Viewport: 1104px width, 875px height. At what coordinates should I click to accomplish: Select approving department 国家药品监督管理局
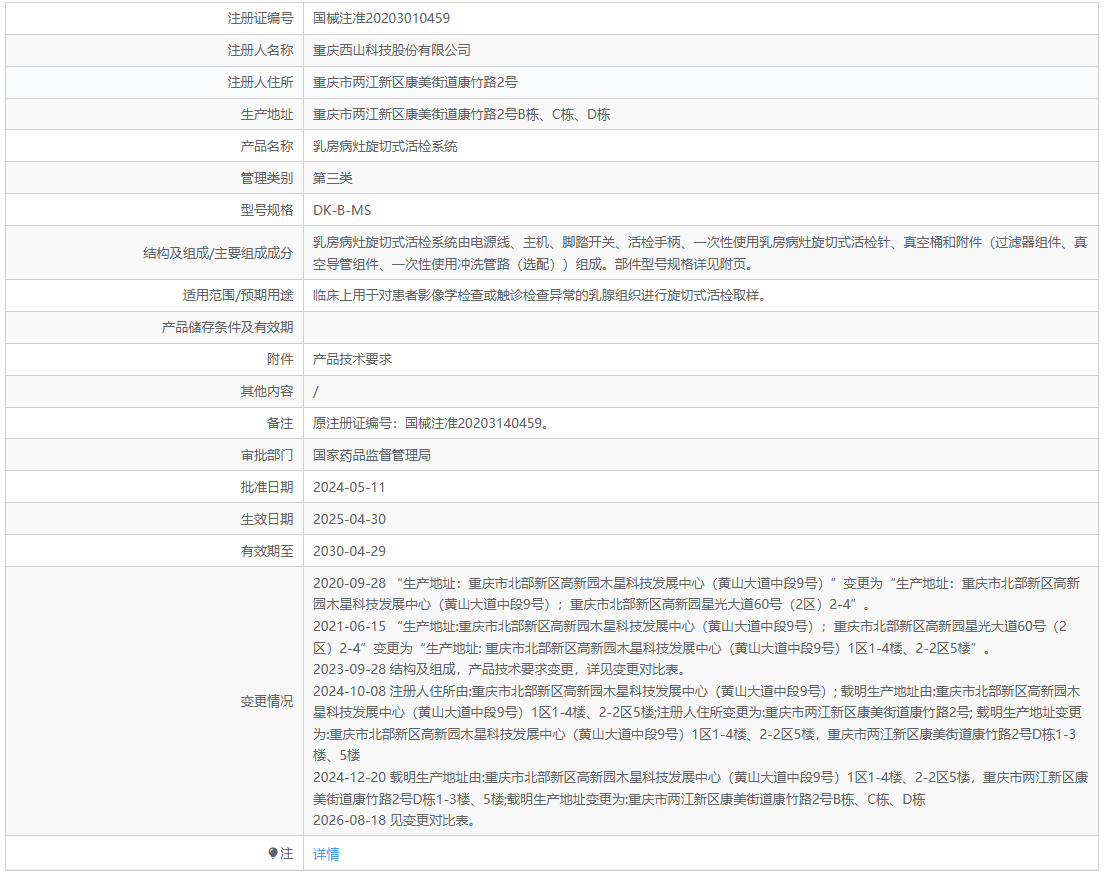click(x=372, y=455)
